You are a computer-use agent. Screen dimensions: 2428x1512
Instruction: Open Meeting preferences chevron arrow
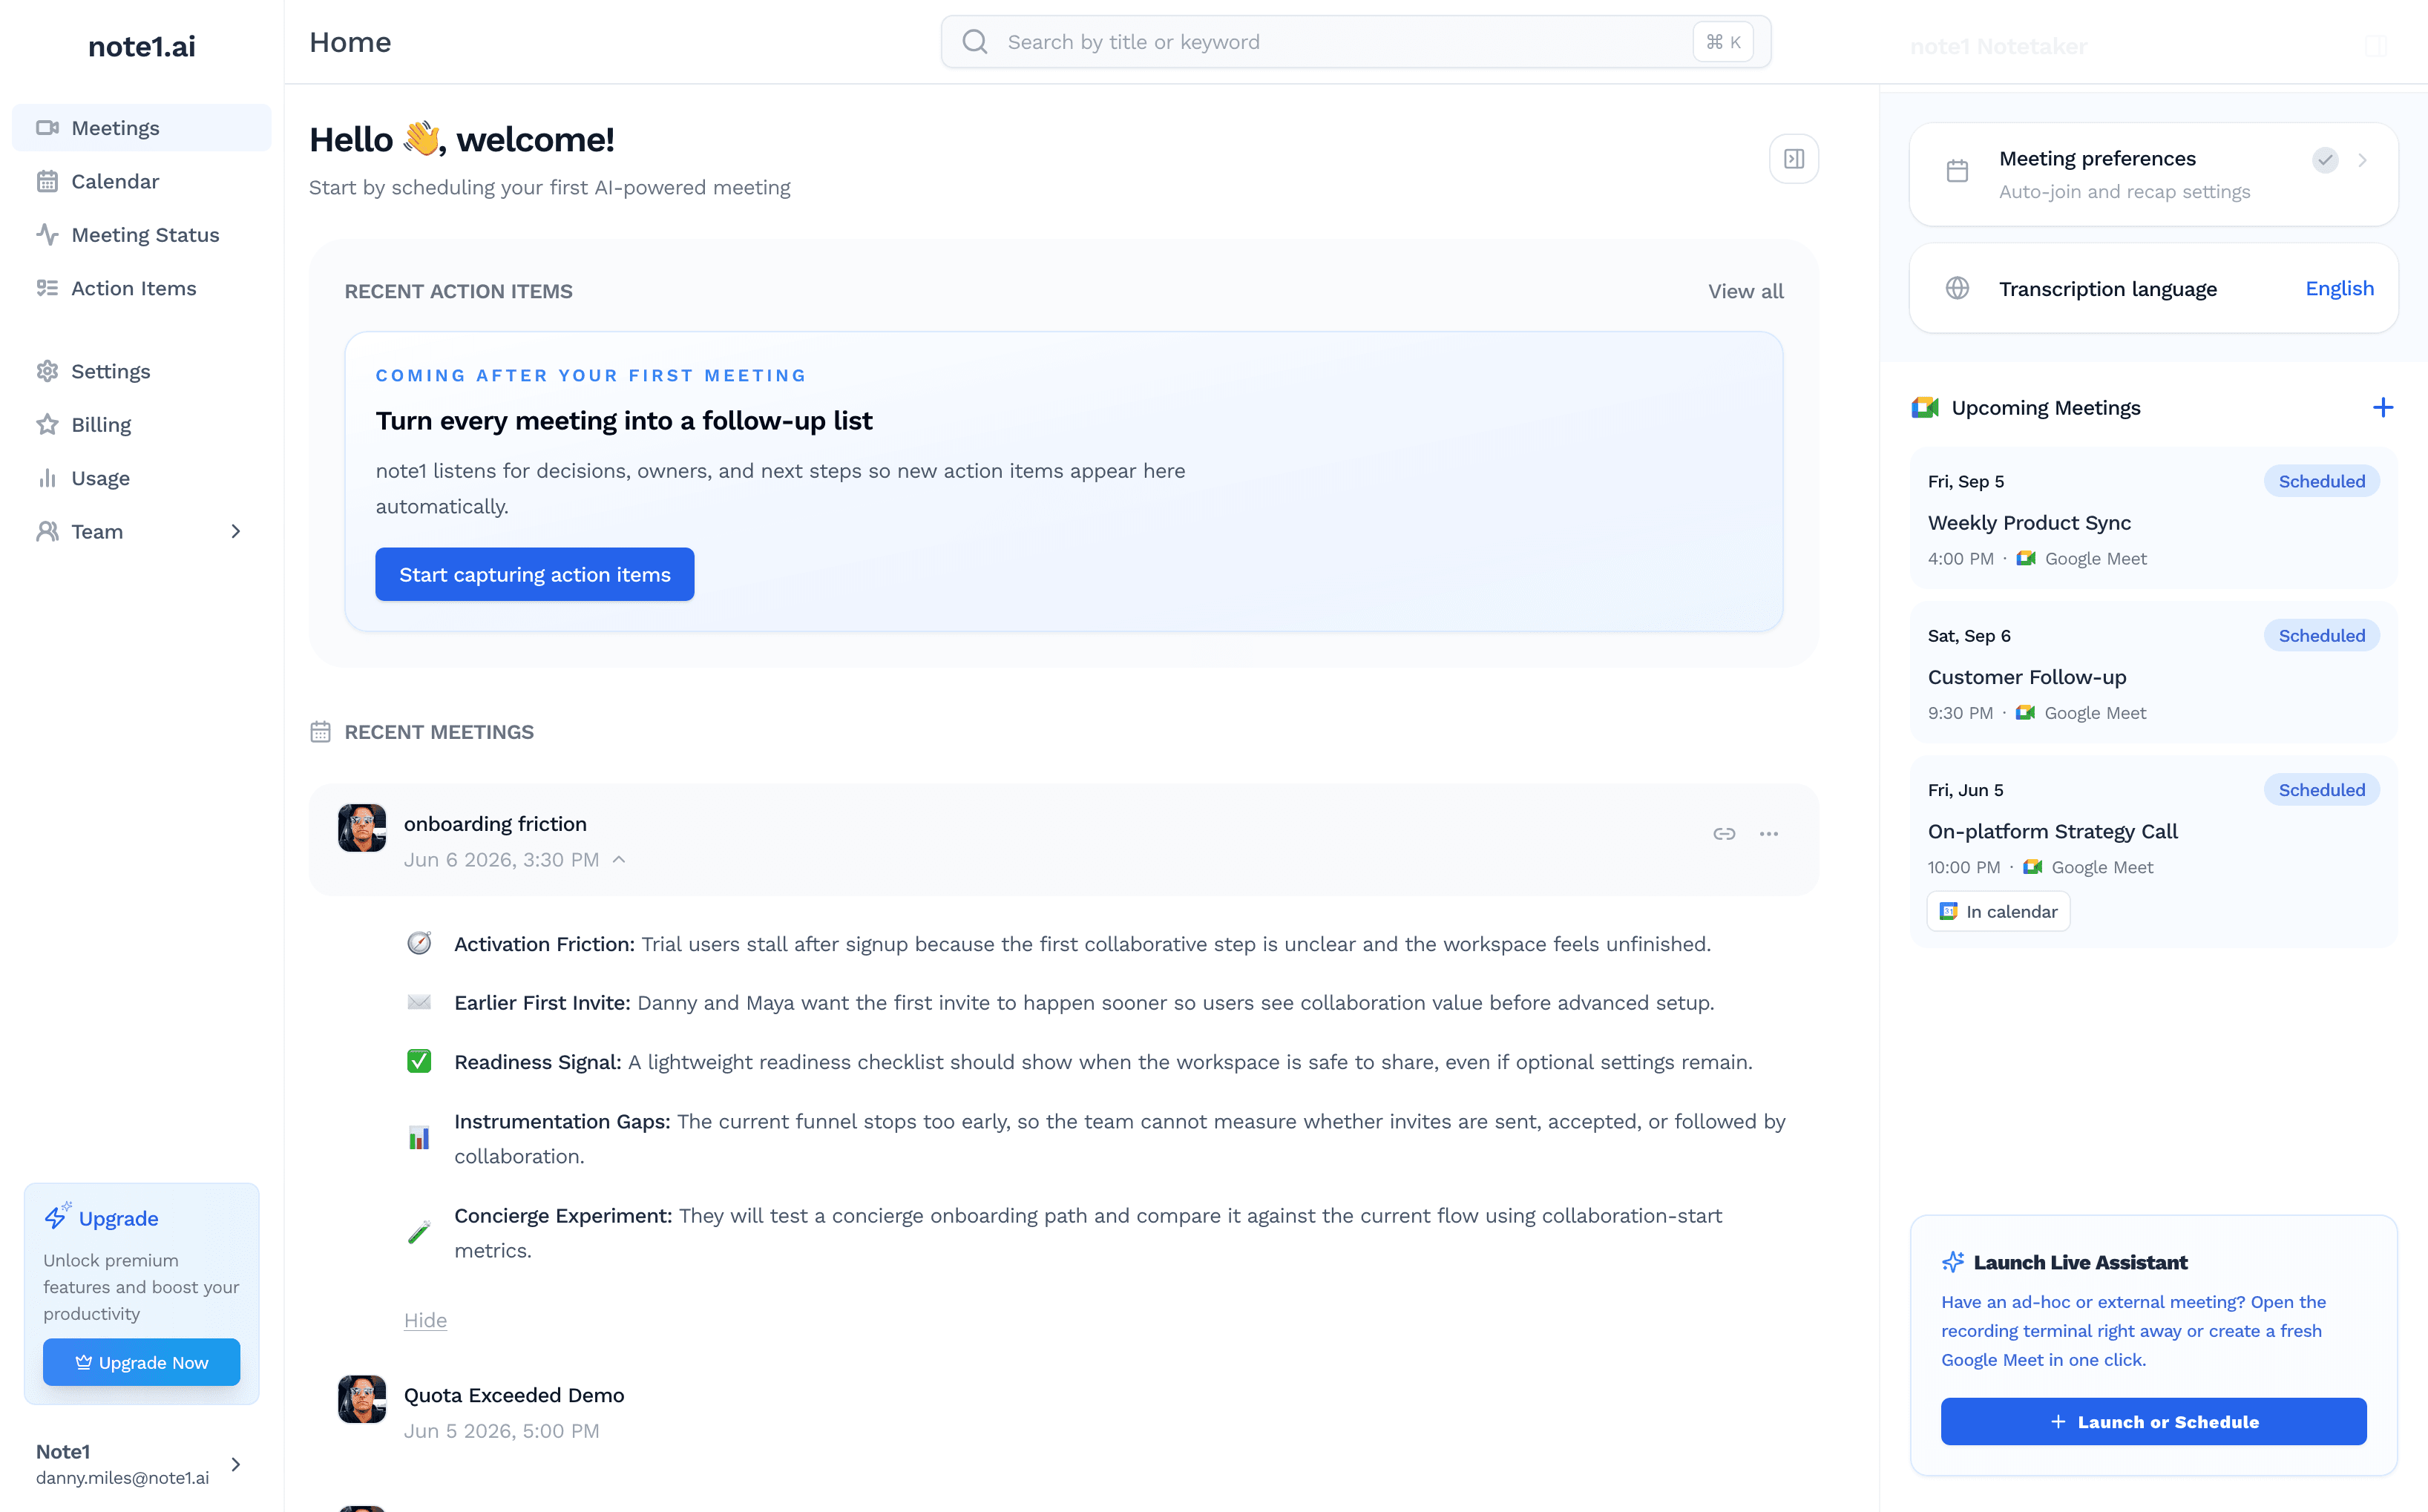pos(2363,160)
